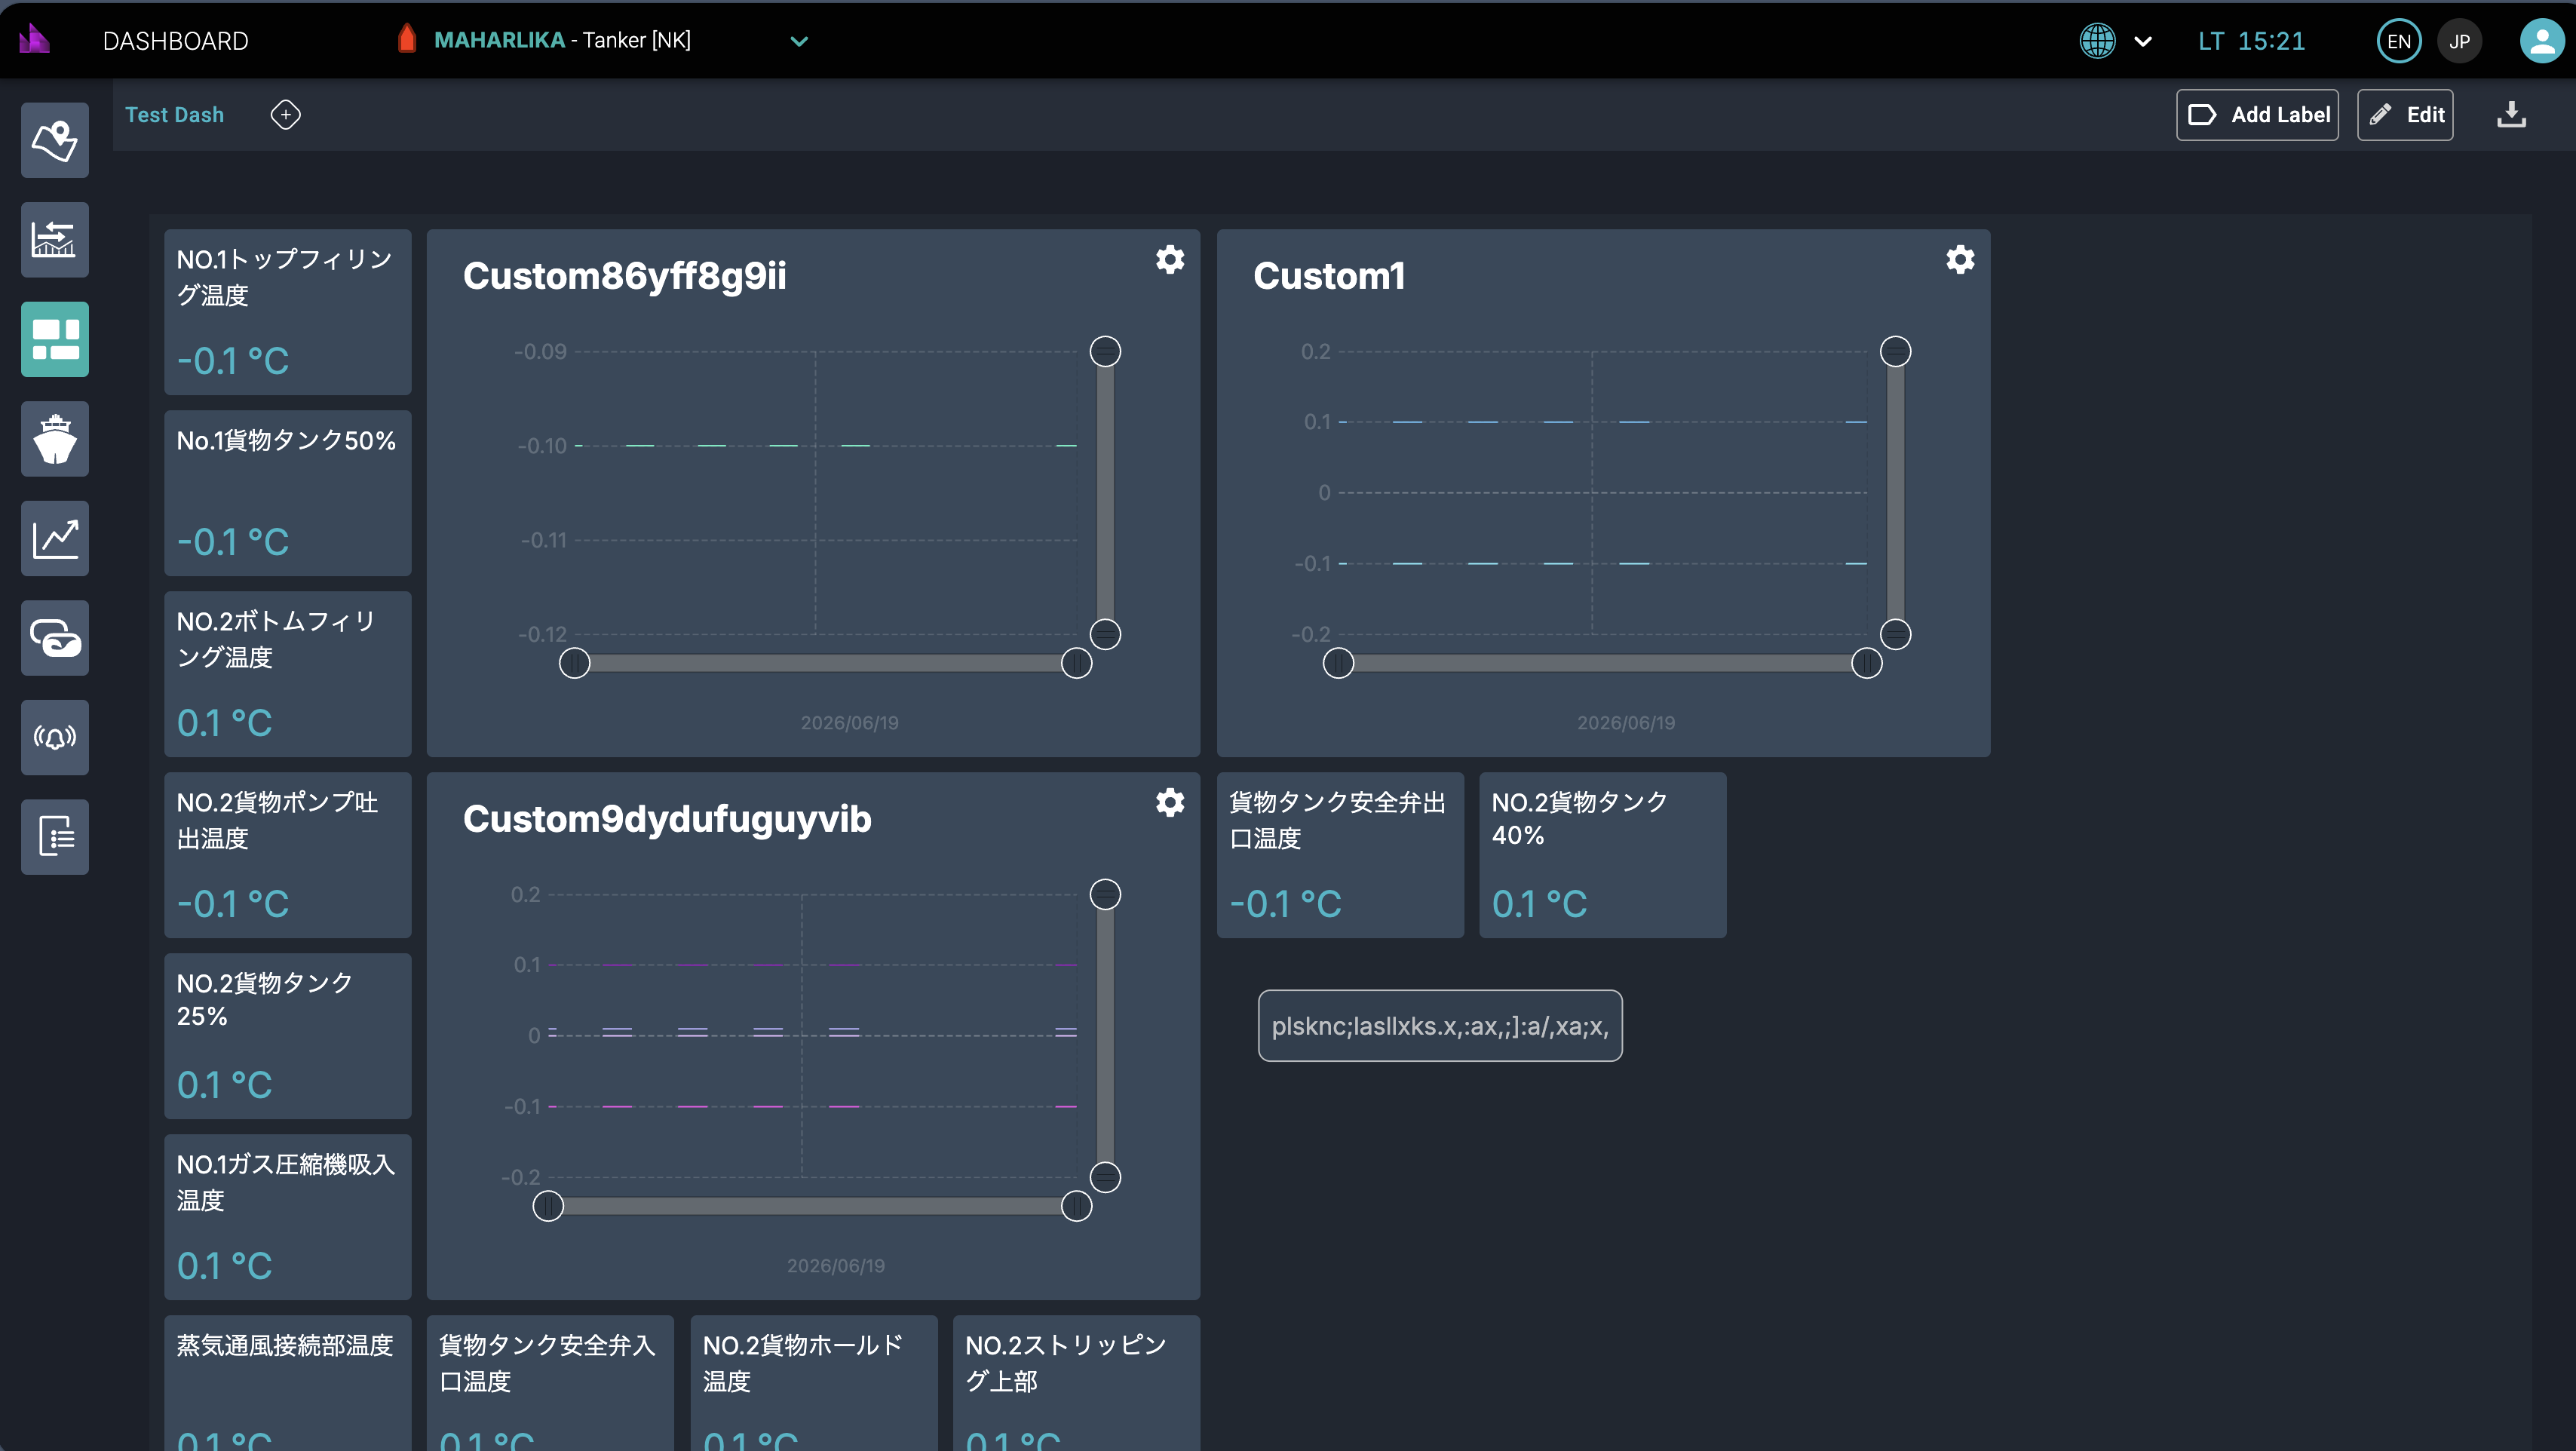
Task: Click the Custom1 chart title
Action: [x=1329, y=276]
